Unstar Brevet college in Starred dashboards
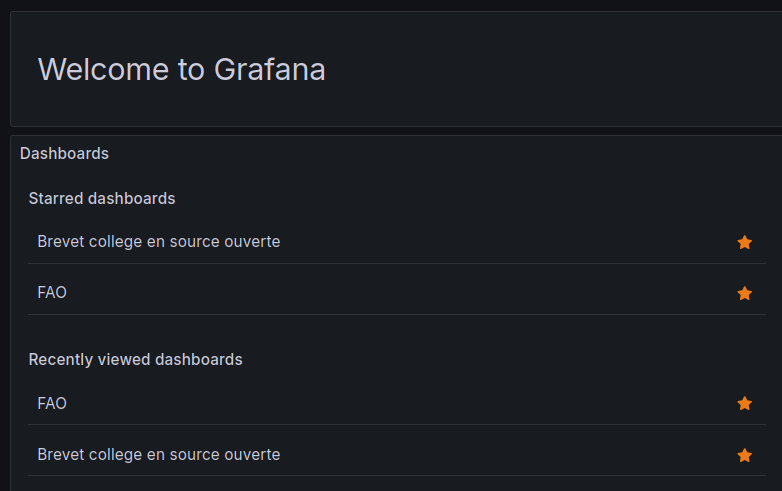The height and width of the screenshot is (491, 782). coord(744,242)
